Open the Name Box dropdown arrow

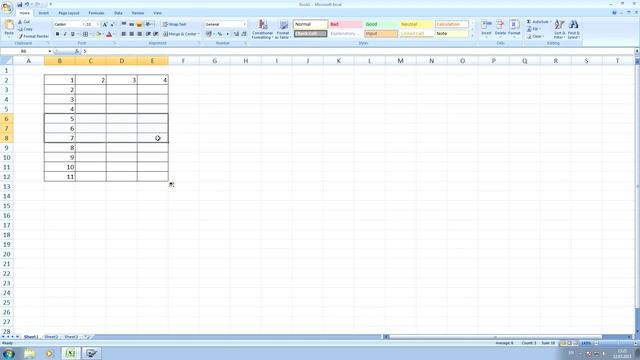pyautogui.click(x=49, y=51)
